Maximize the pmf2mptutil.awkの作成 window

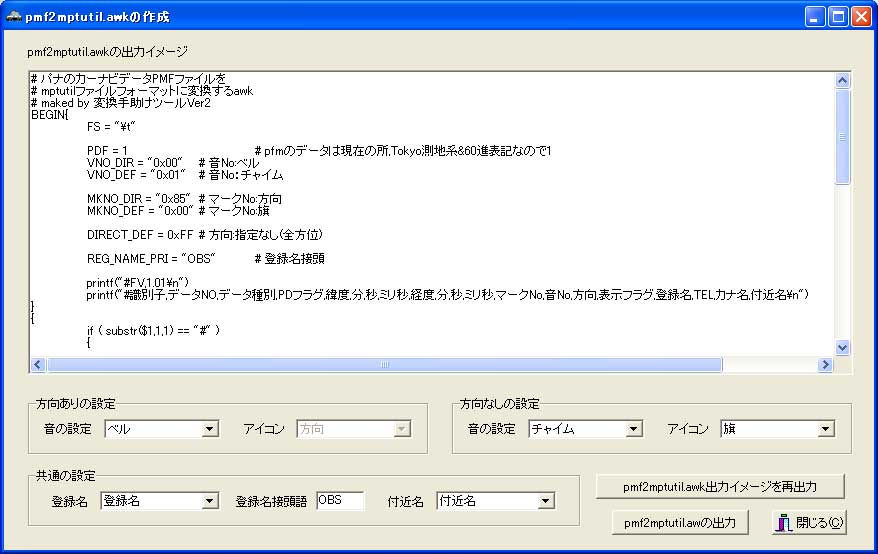pyautogui.click(x=838, y=17)
